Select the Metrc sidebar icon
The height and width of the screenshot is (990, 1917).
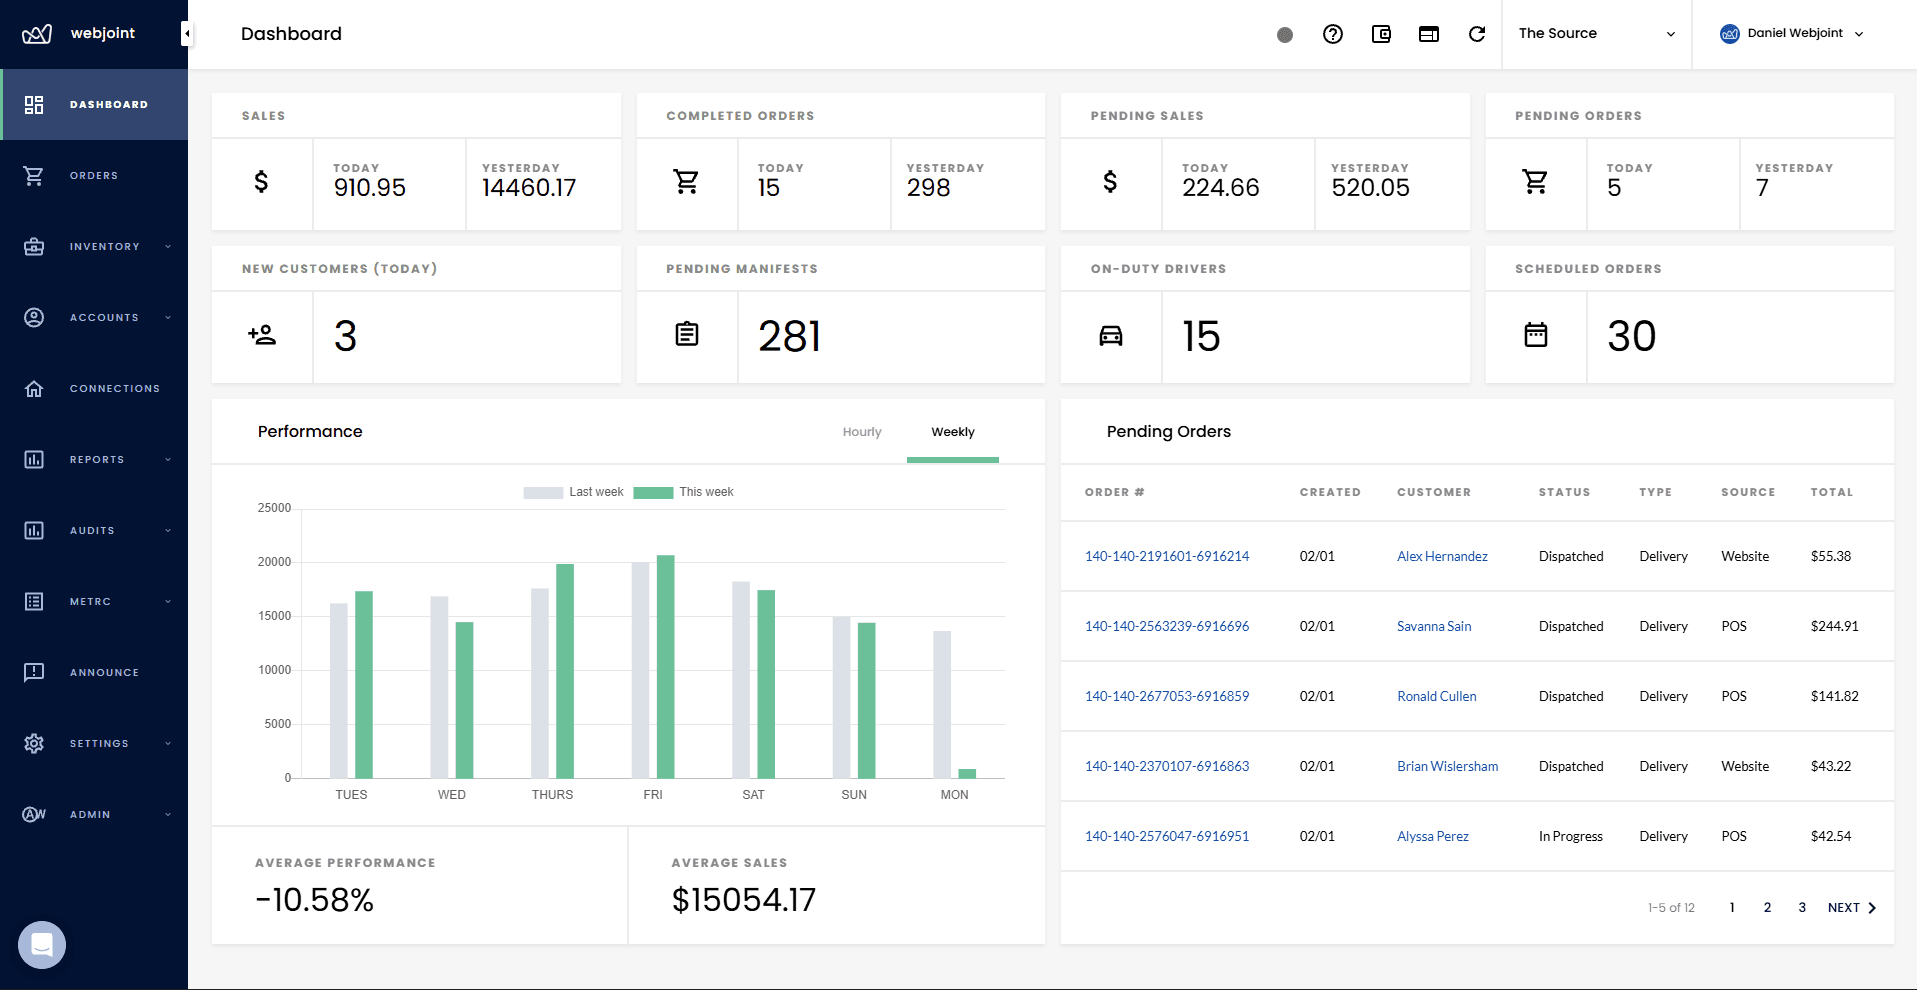click(x=34, y=601)
